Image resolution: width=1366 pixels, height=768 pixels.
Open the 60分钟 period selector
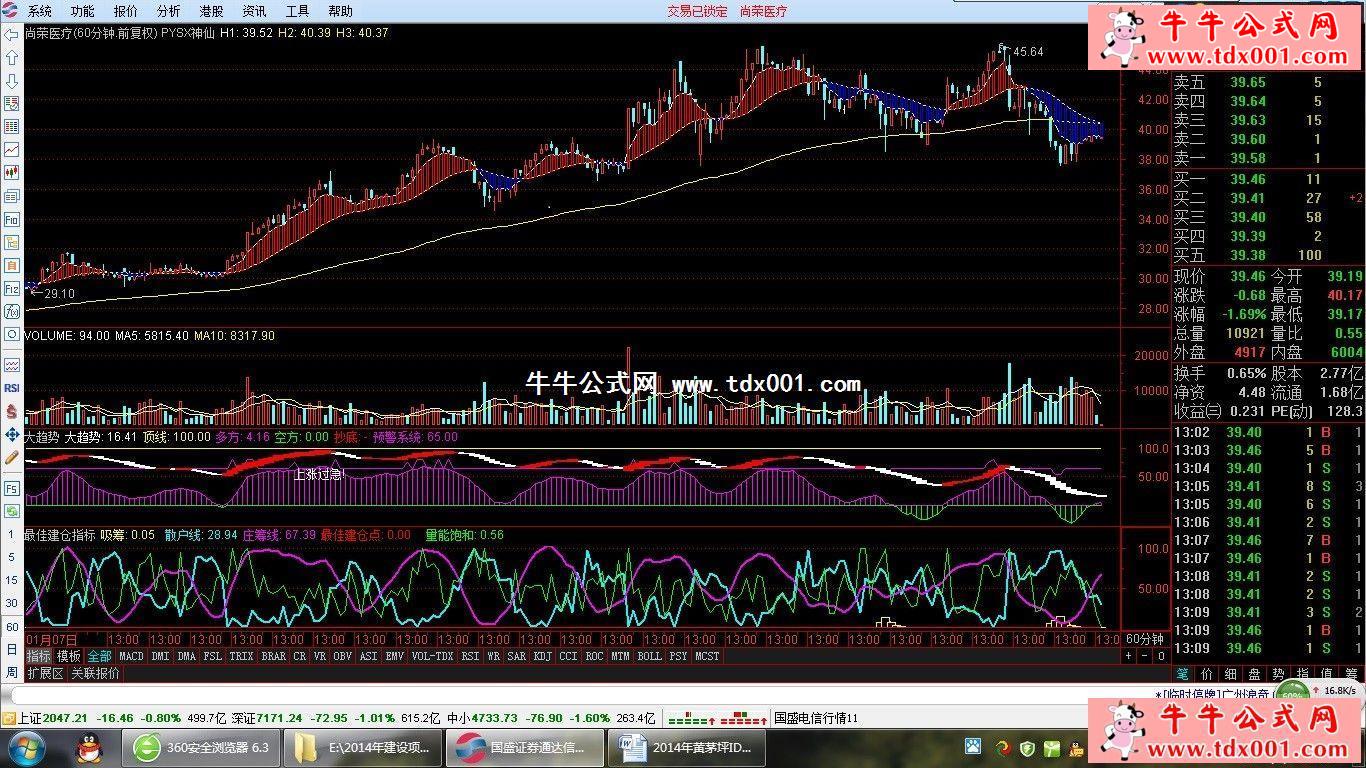[1145, 639]
